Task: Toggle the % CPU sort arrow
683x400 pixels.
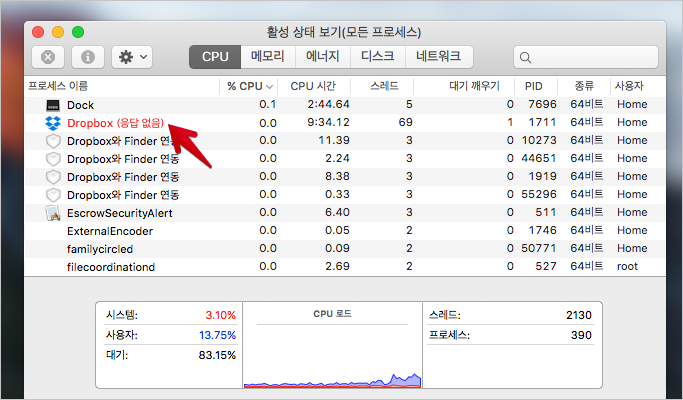Action: 270,86
